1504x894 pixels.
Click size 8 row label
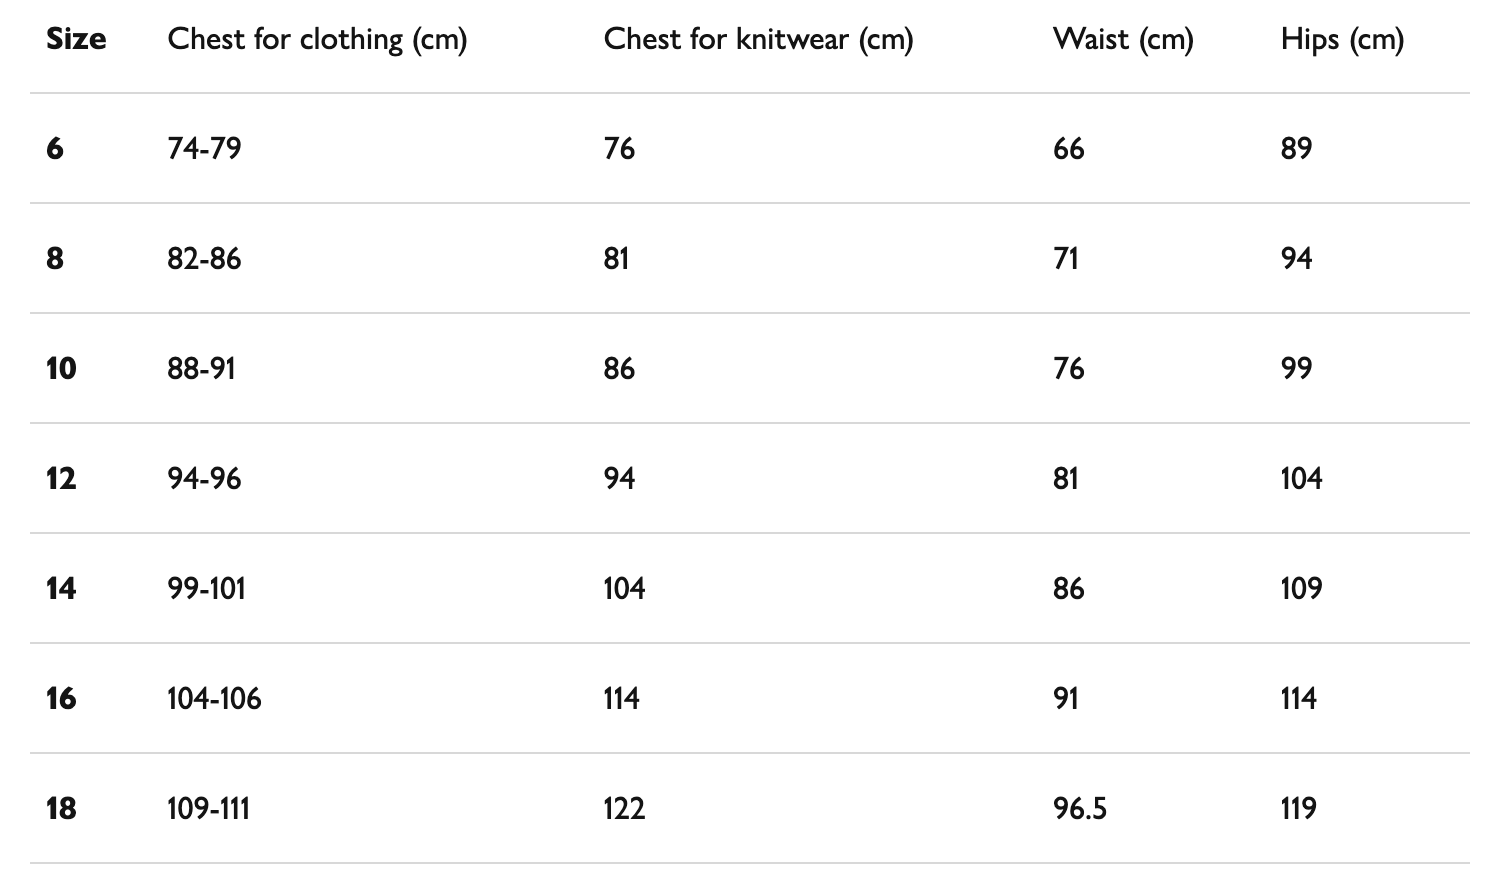[55, 259]
